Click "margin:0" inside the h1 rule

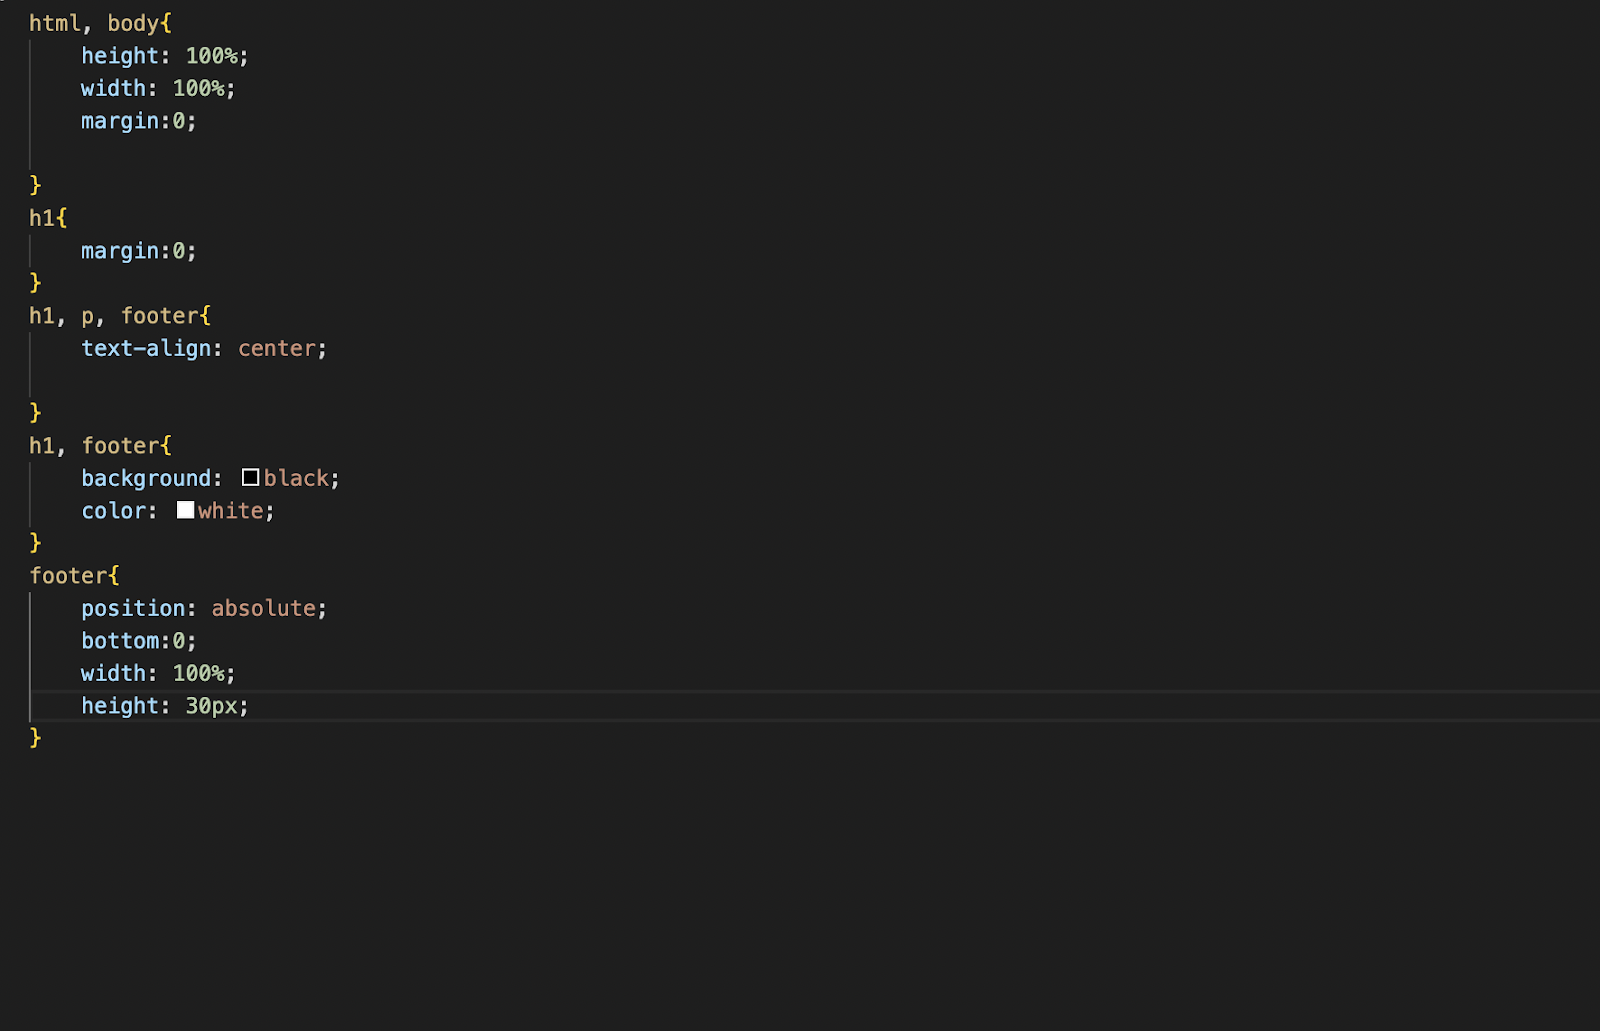(x=138, y=251)
